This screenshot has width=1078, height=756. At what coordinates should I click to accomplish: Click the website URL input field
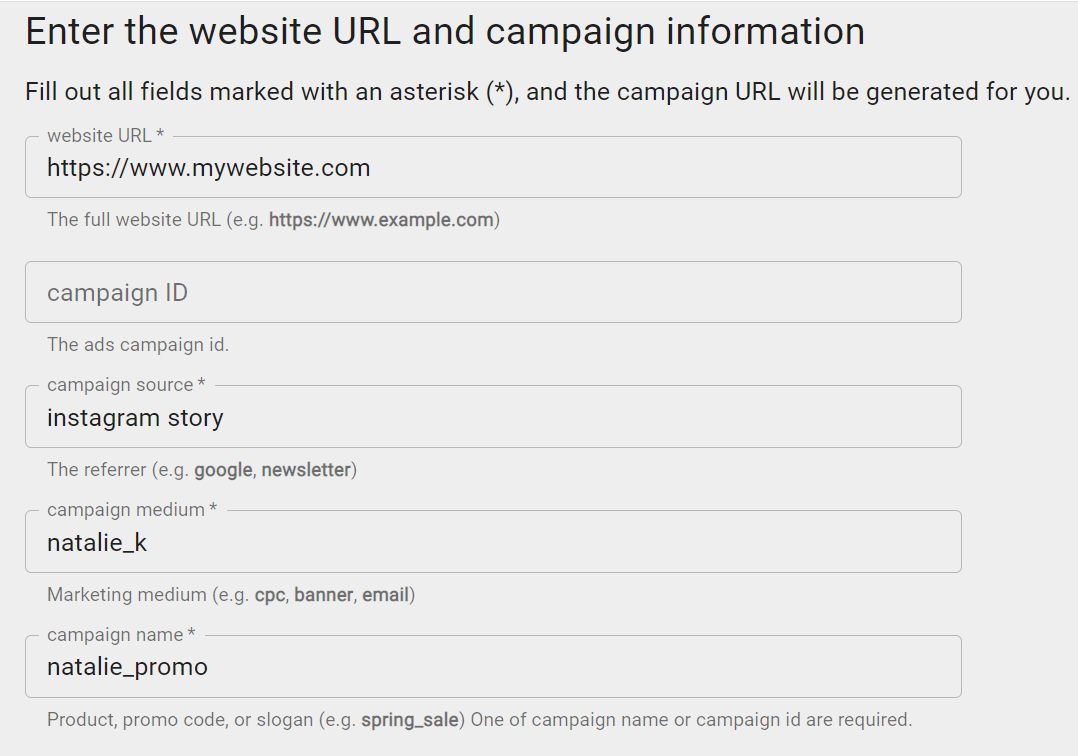(x=493, y=168)
